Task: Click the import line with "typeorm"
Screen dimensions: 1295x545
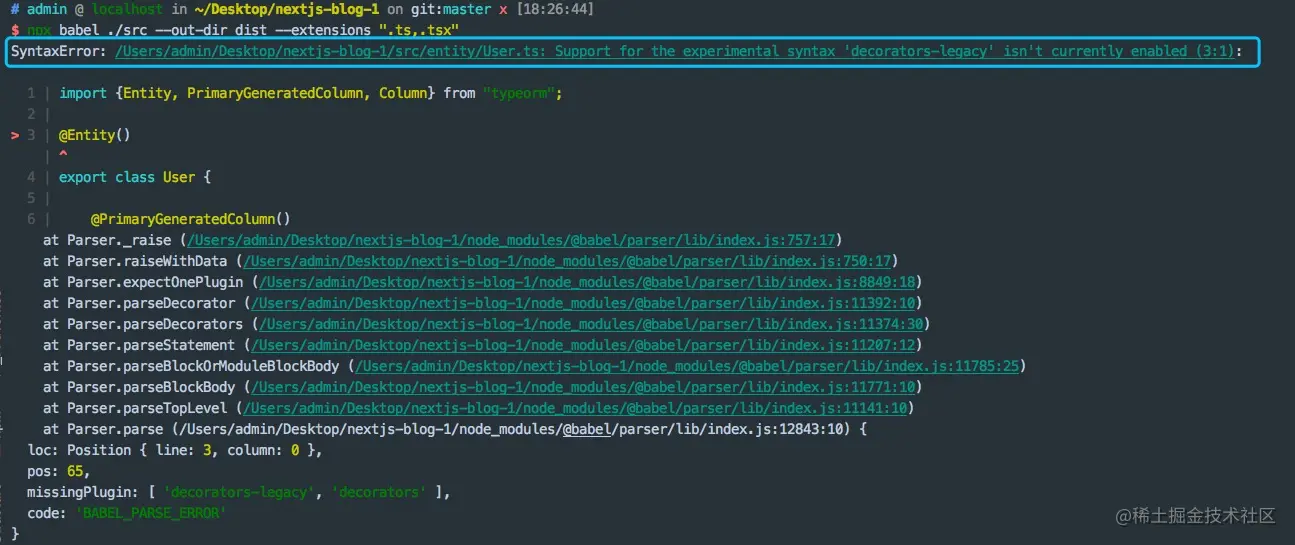Action: click(311, 93)
